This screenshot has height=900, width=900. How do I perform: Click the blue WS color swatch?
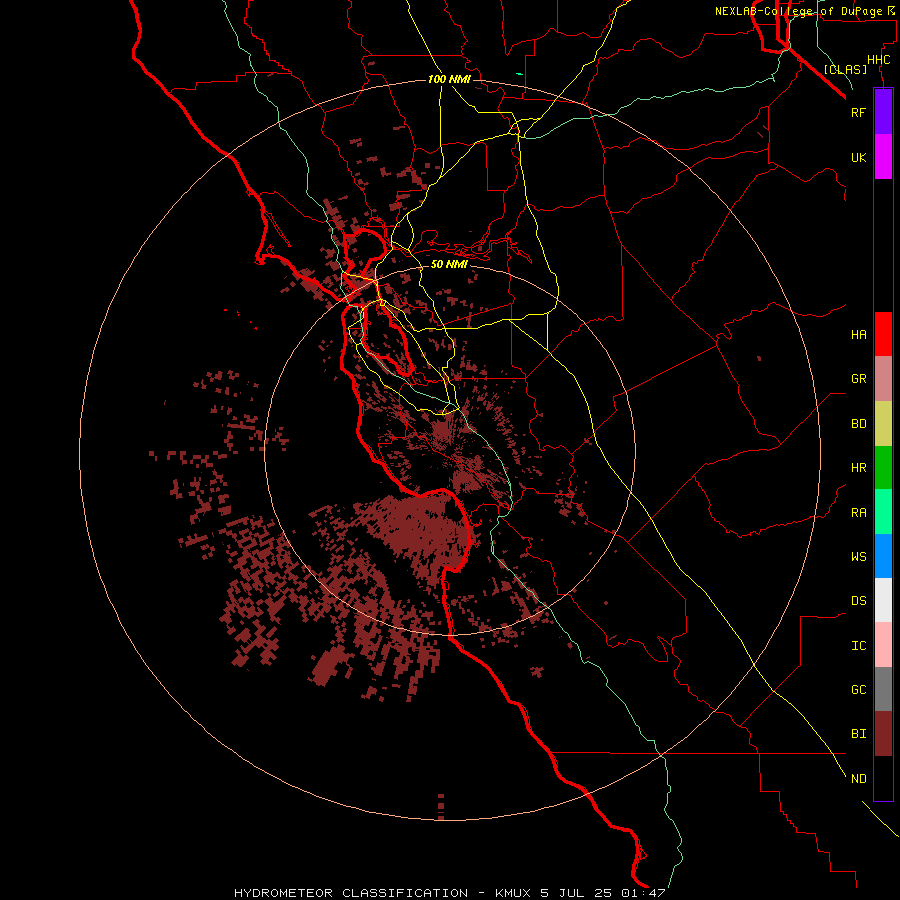[883, 556]
